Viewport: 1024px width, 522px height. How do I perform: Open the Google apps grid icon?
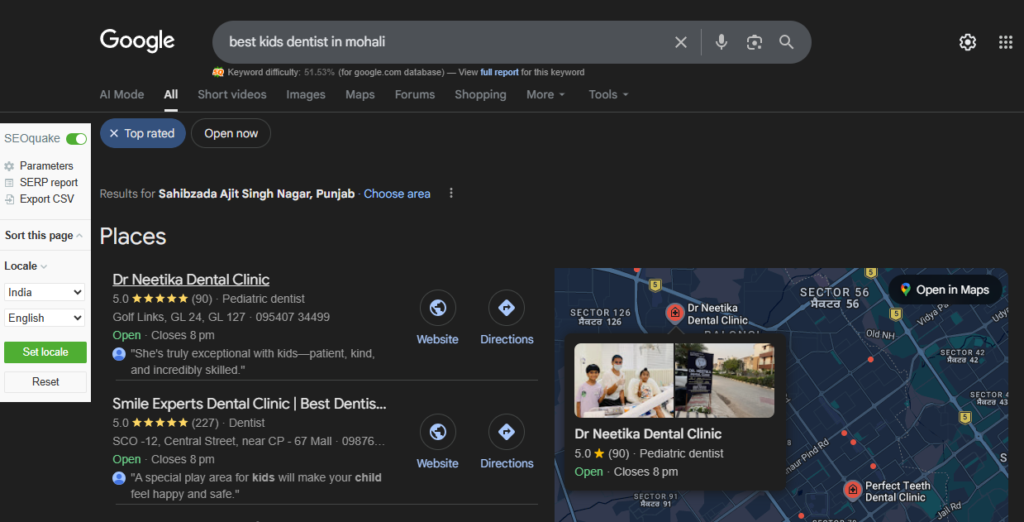(1006, 42)
